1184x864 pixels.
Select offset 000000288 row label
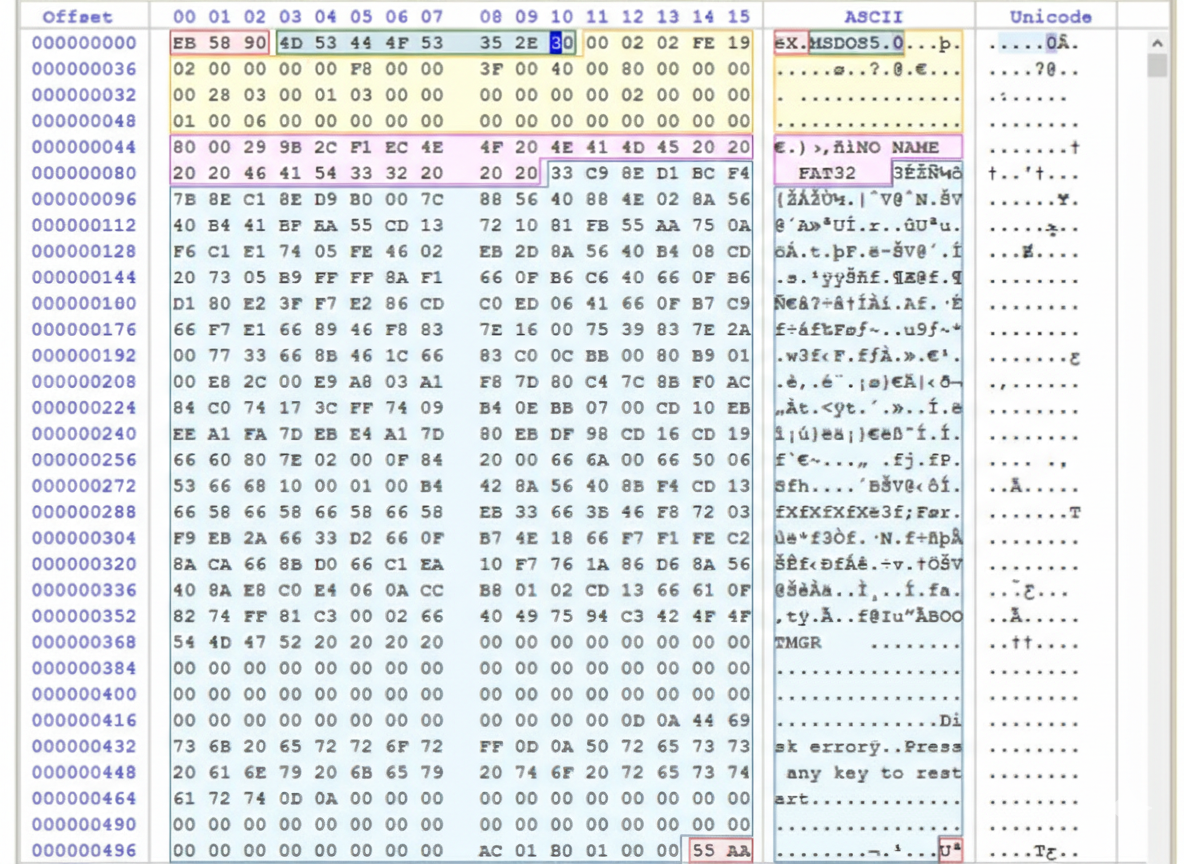coord(84,512)
